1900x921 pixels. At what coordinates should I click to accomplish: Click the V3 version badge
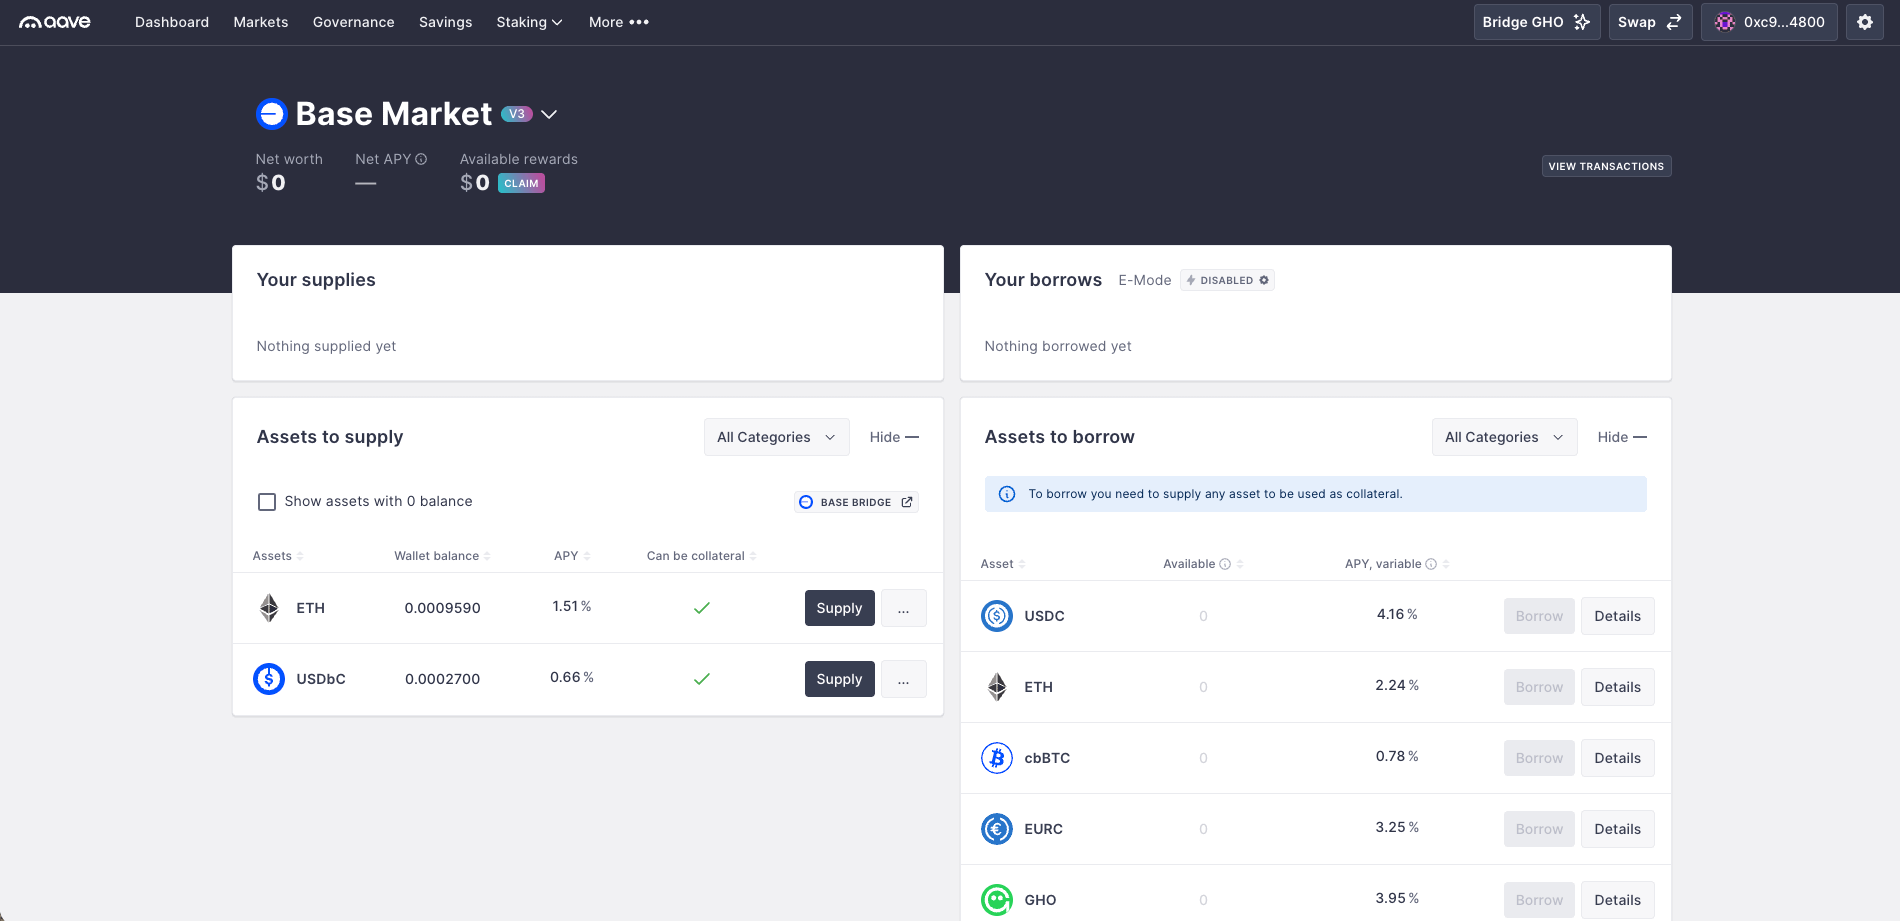[x=516, y=114]
